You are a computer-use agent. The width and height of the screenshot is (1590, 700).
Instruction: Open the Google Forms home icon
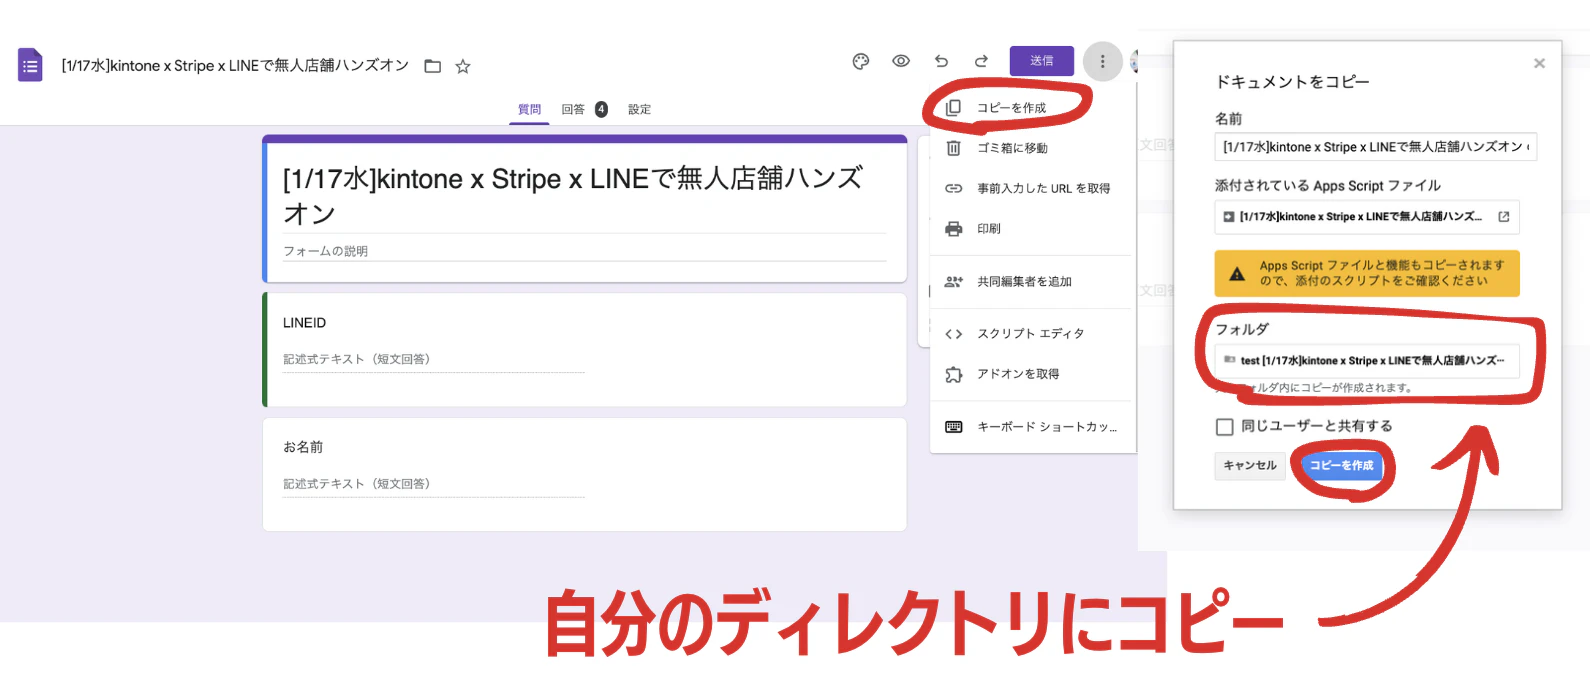pos(30,65)
